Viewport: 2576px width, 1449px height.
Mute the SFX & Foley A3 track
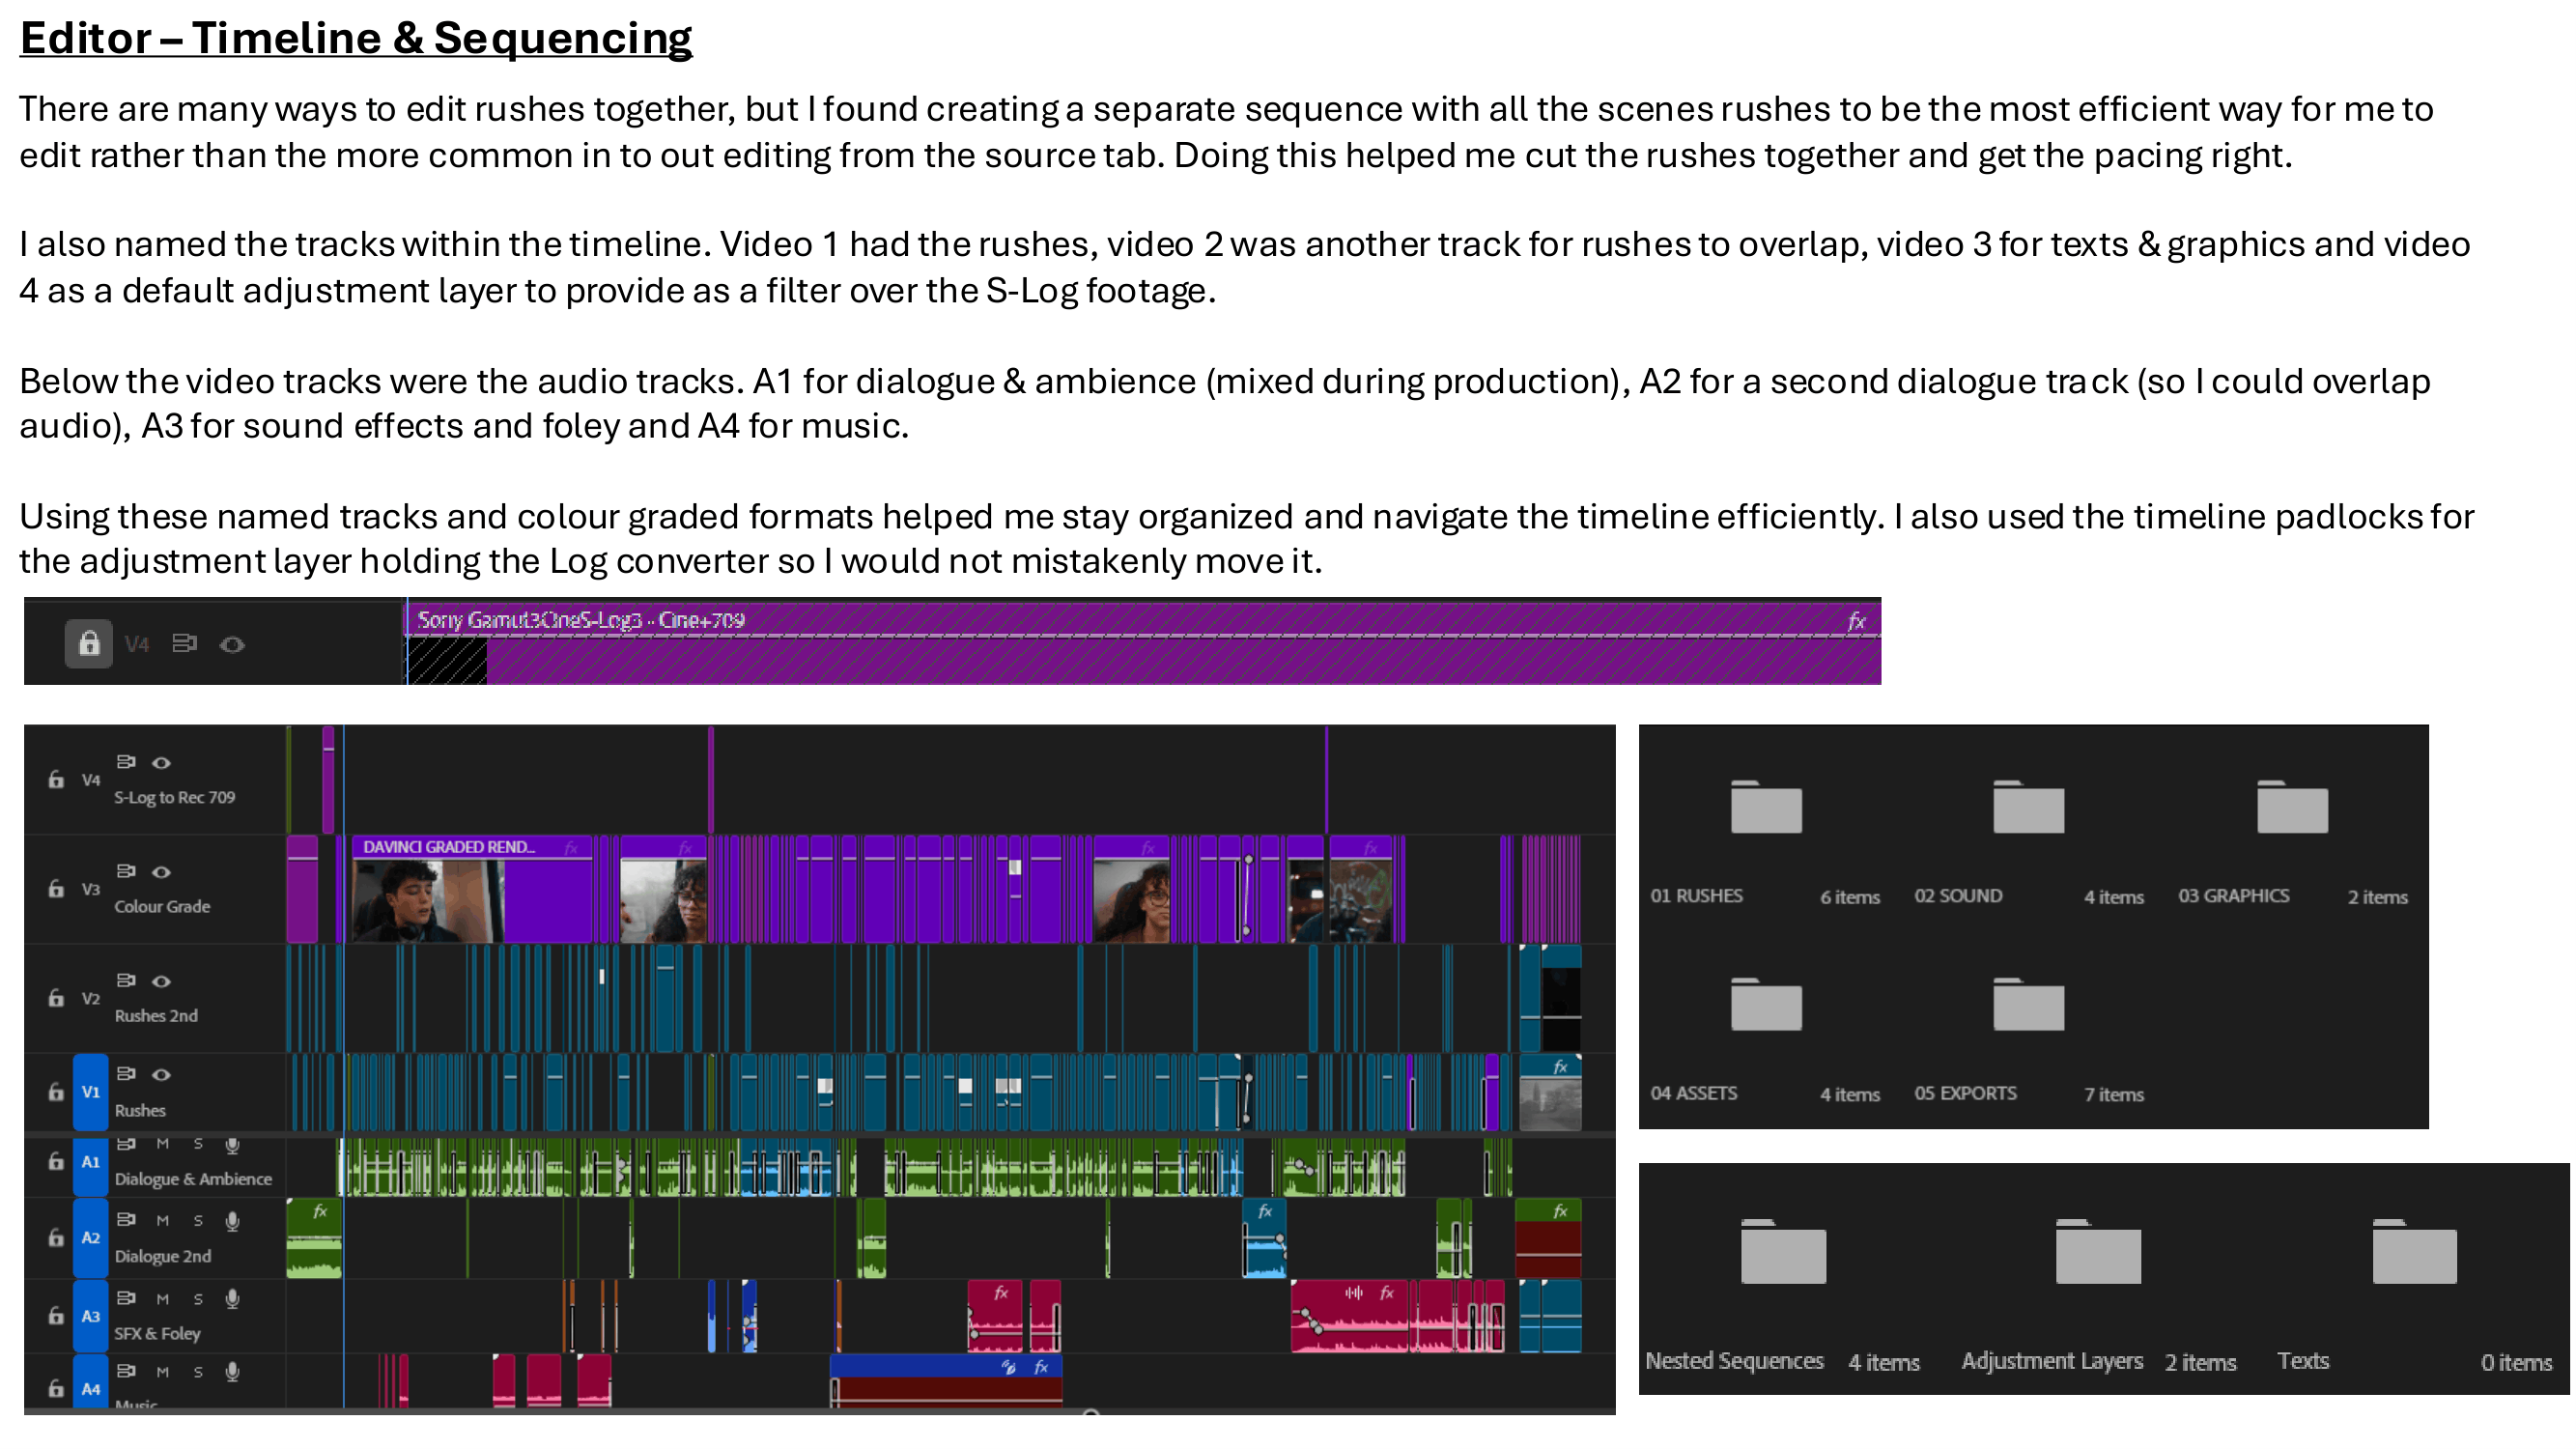click(x=162, y=1298)
